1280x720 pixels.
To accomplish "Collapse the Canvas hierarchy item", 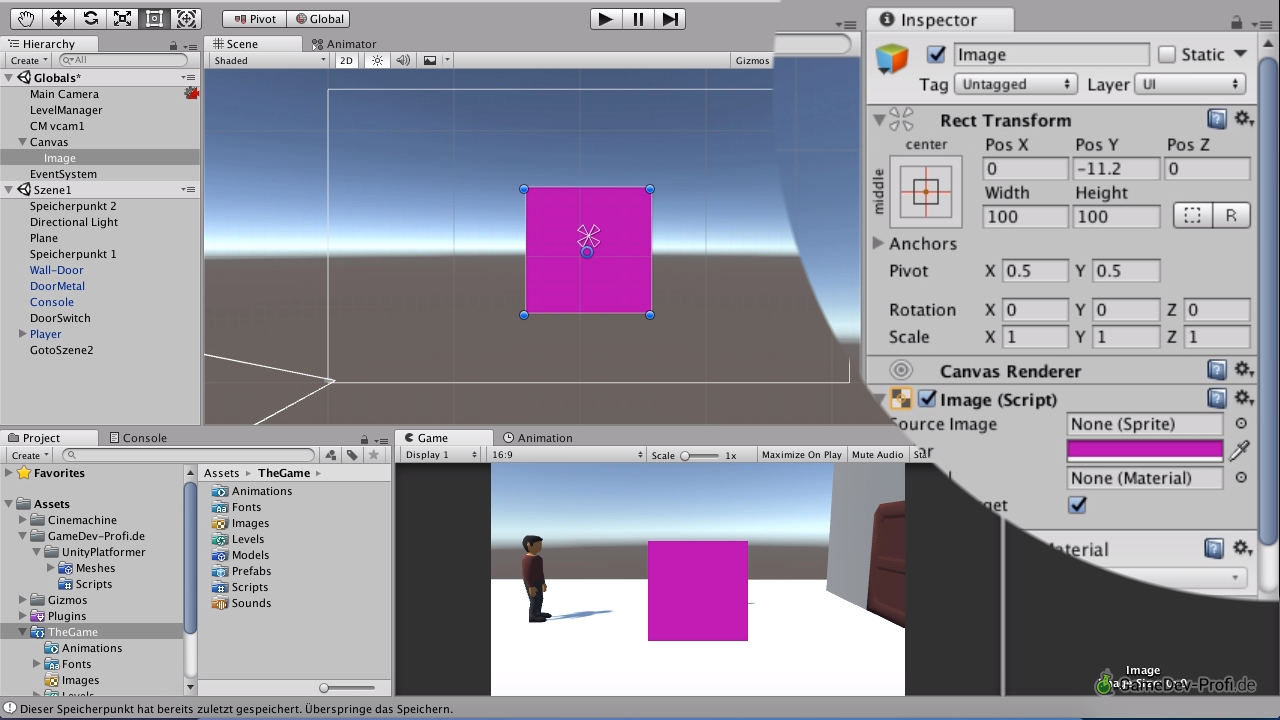I will tap(22, 142).
